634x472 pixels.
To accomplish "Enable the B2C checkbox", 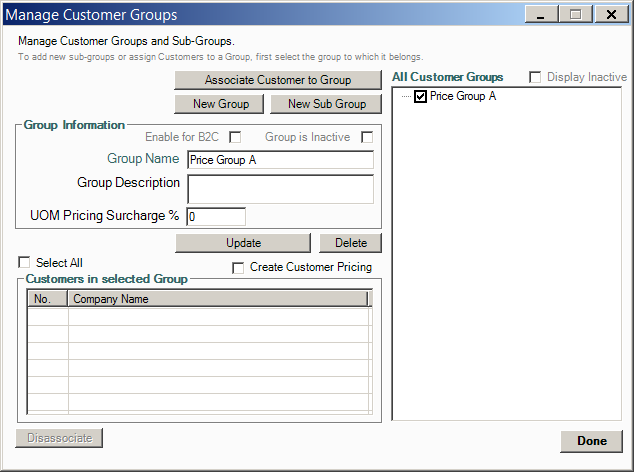I will pos(236,137).
